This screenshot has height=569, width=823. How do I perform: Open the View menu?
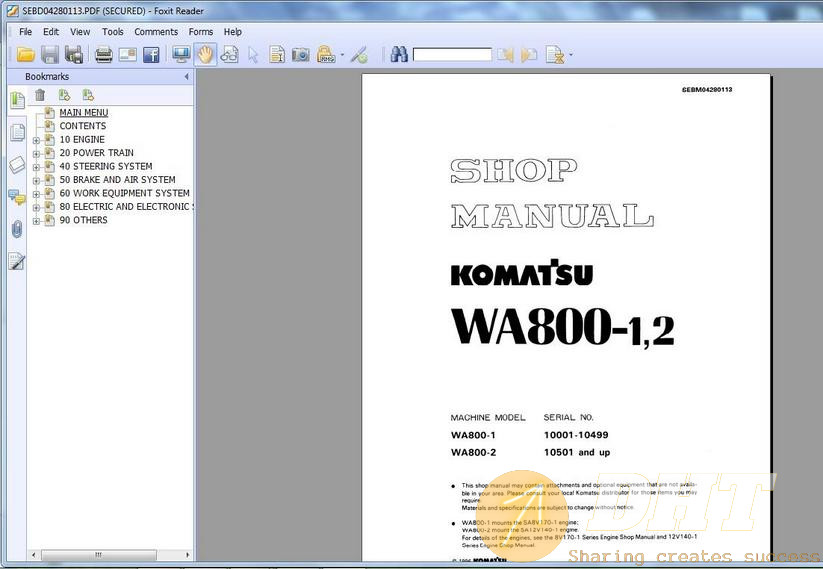pos(80,31)
